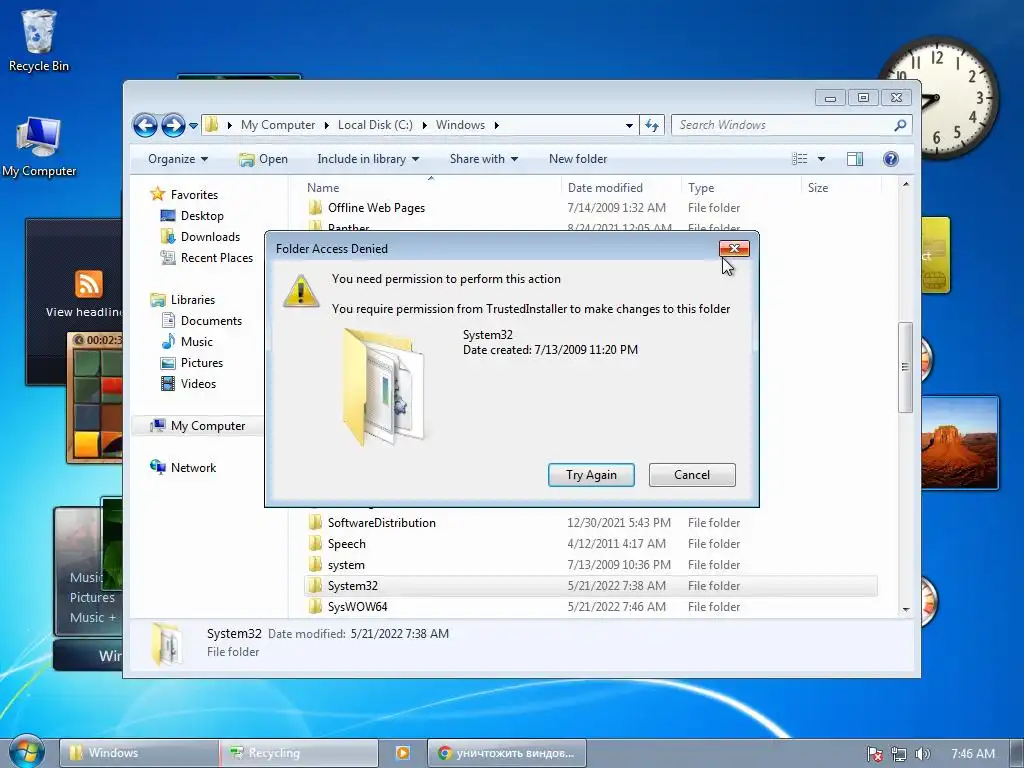Click the search magnifier icon
This screenshot has height=768, width=1024.
click(900, 125)
